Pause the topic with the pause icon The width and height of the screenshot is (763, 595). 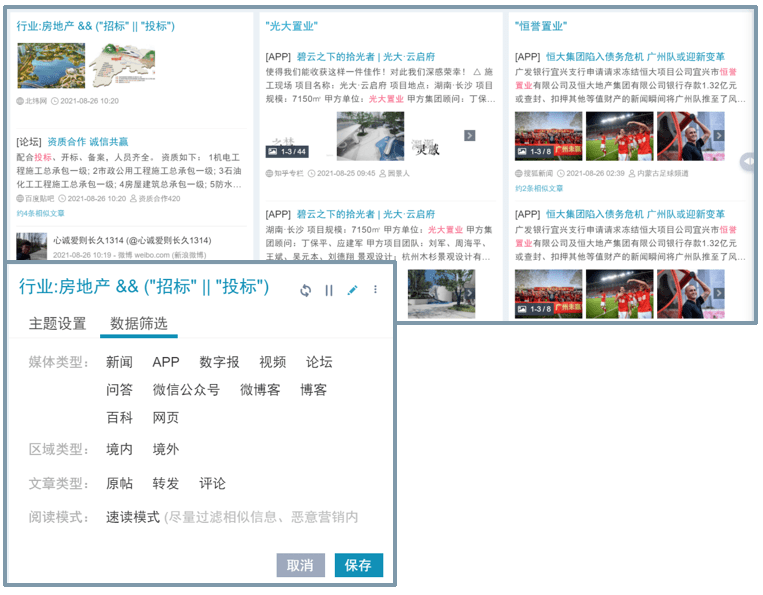[x=329, y=290]
